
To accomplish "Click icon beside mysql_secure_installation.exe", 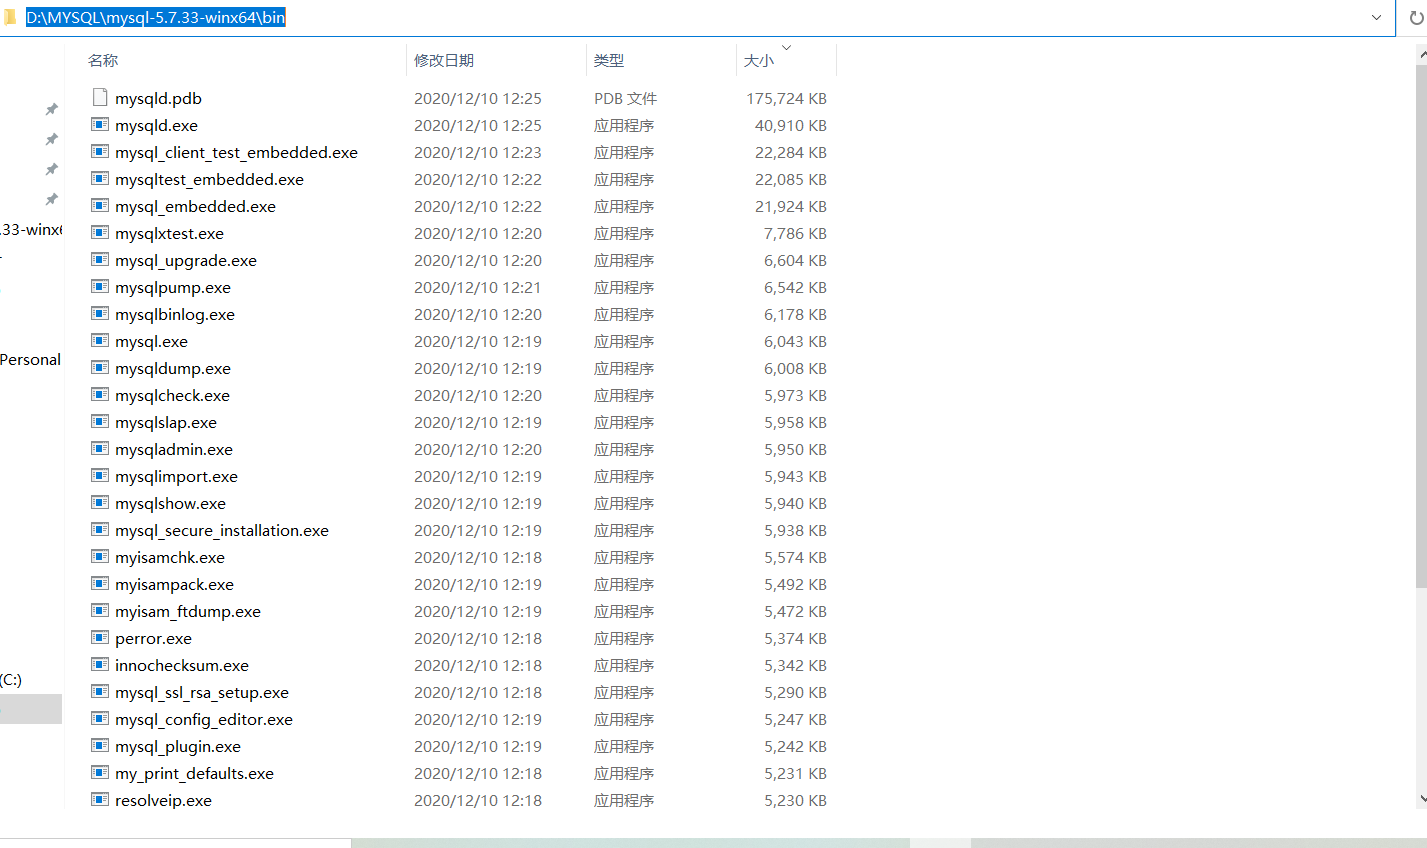I will pos(100,529).
